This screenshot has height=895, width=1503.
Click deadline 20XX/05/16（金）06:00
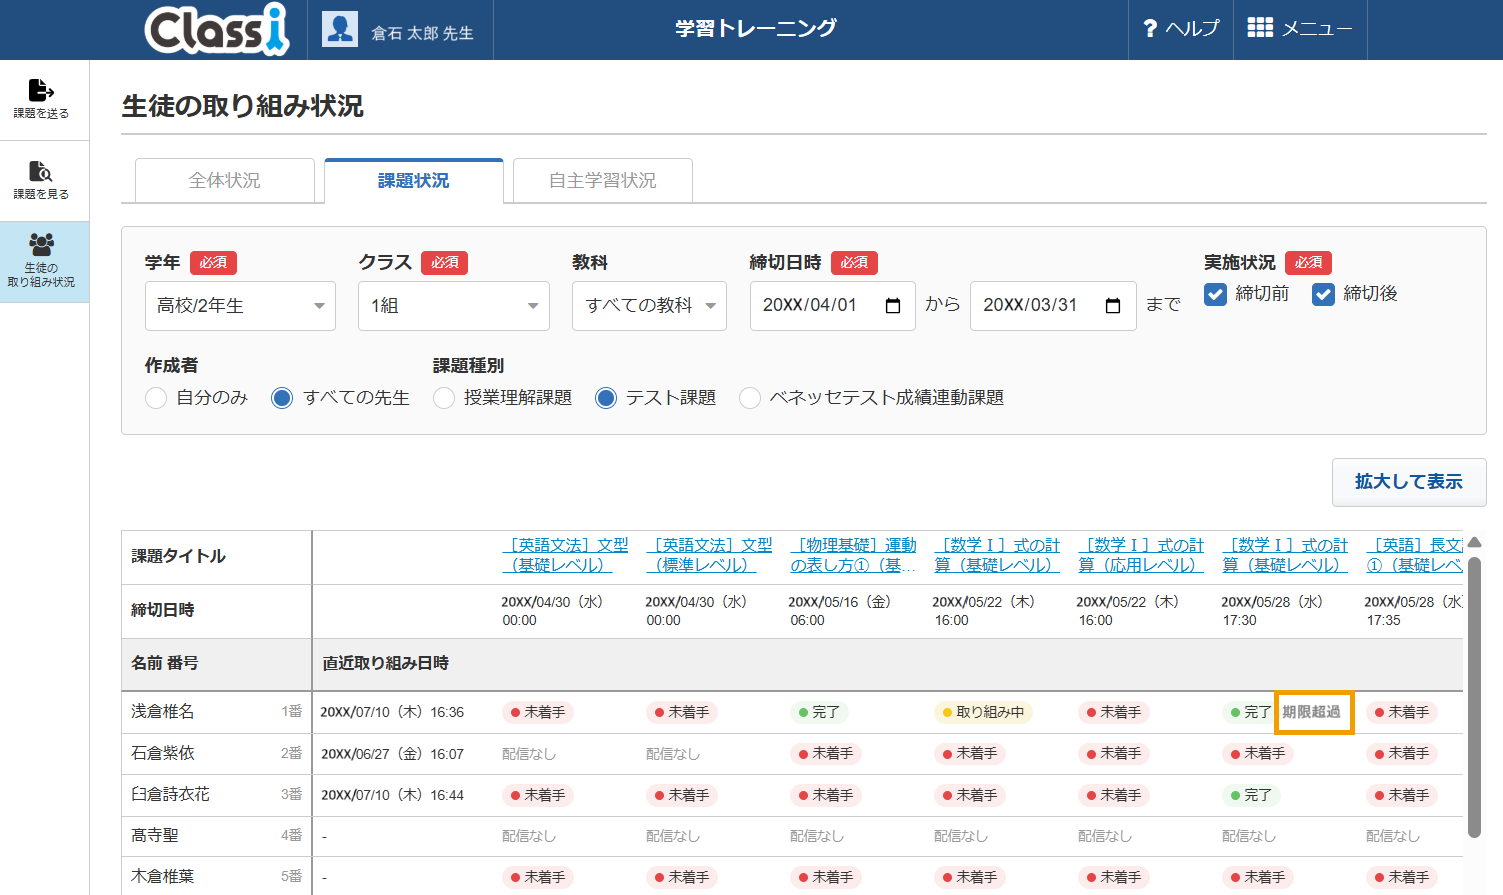839,611
